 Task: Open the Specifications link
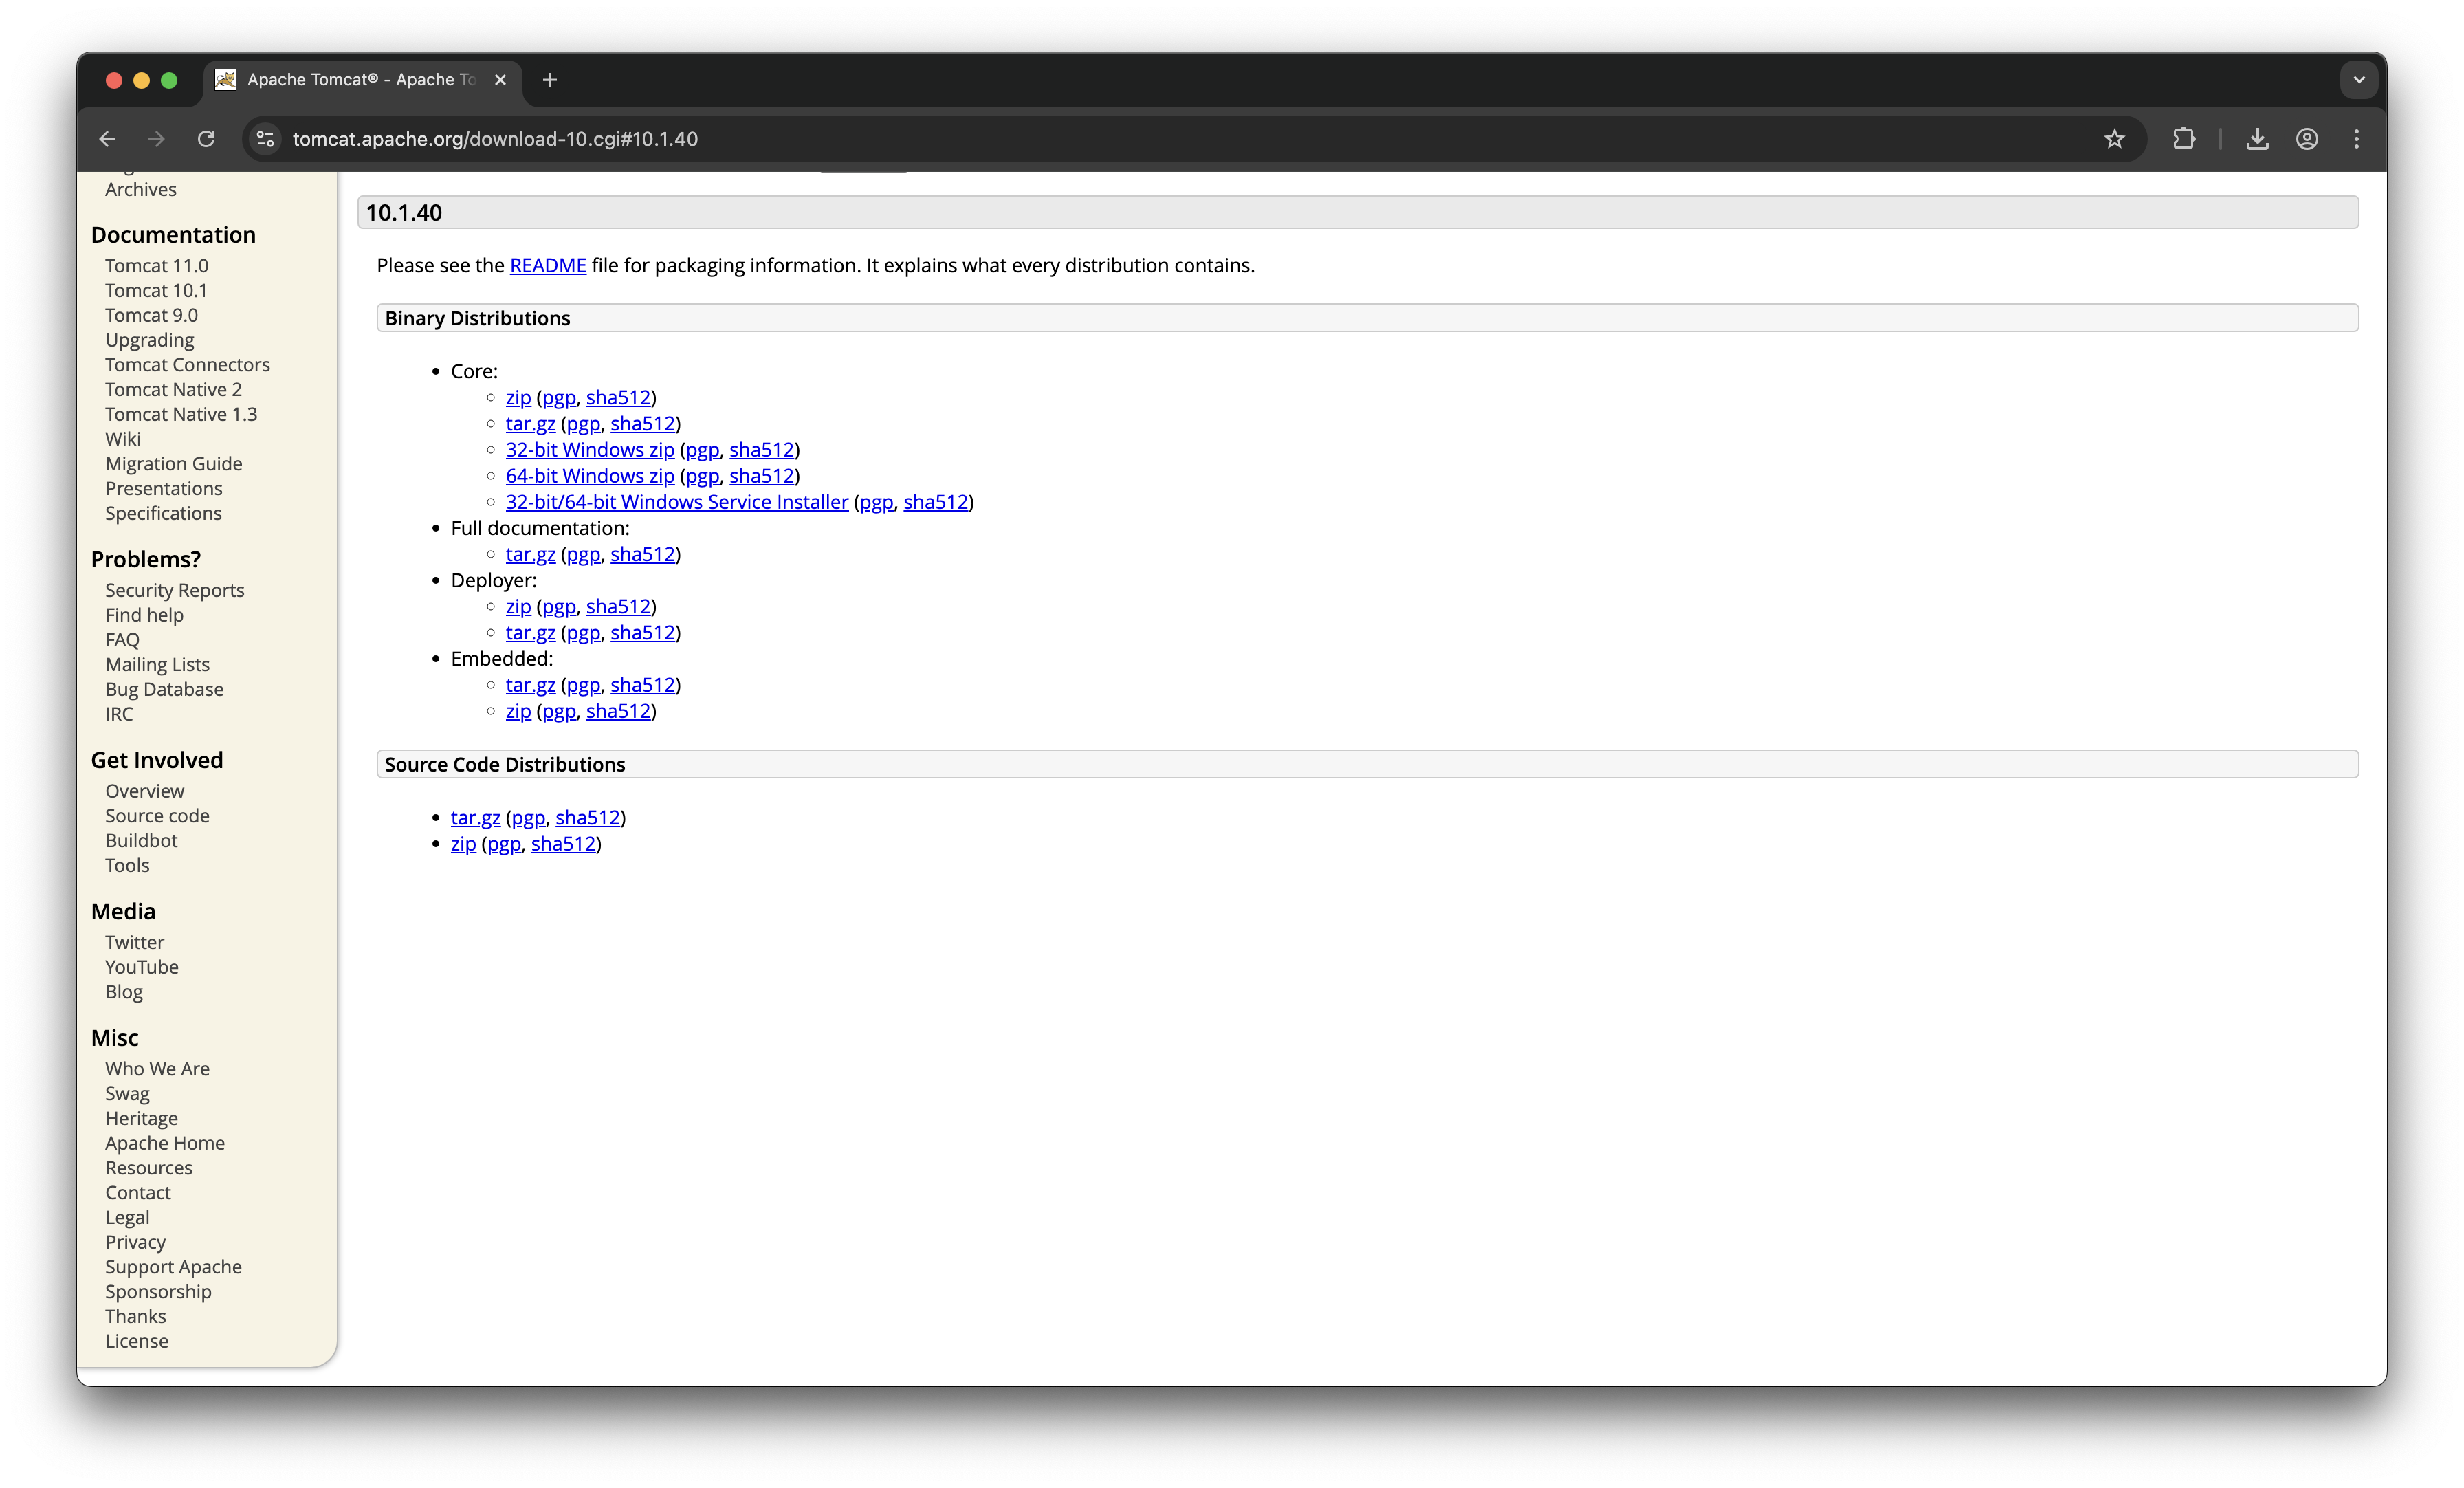[x=164, y=513]
